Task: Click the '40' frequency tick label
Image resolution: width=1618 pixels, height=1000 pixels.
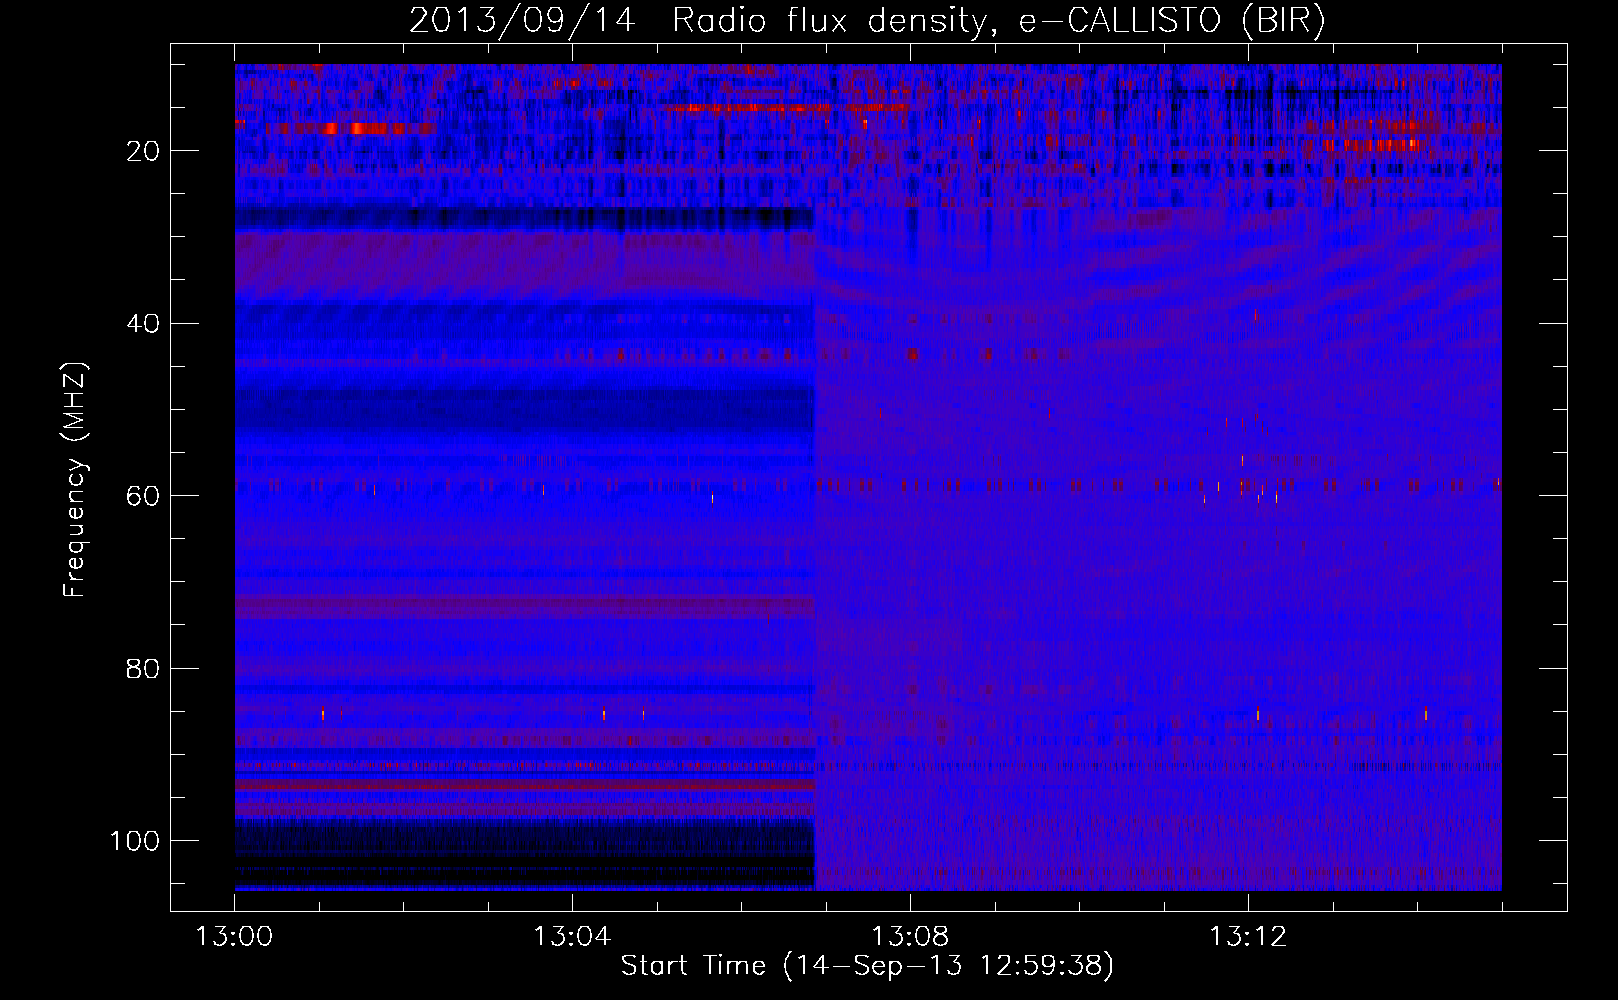Action: point(143,324)
